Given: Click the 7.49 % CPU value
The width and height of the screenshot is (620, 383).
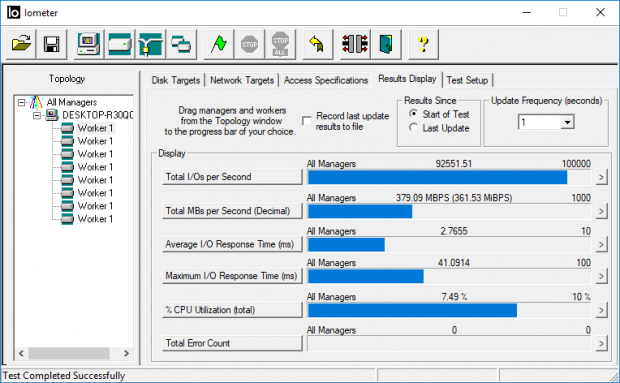Looking at the screenshot, I should click(x=454, y=296).
